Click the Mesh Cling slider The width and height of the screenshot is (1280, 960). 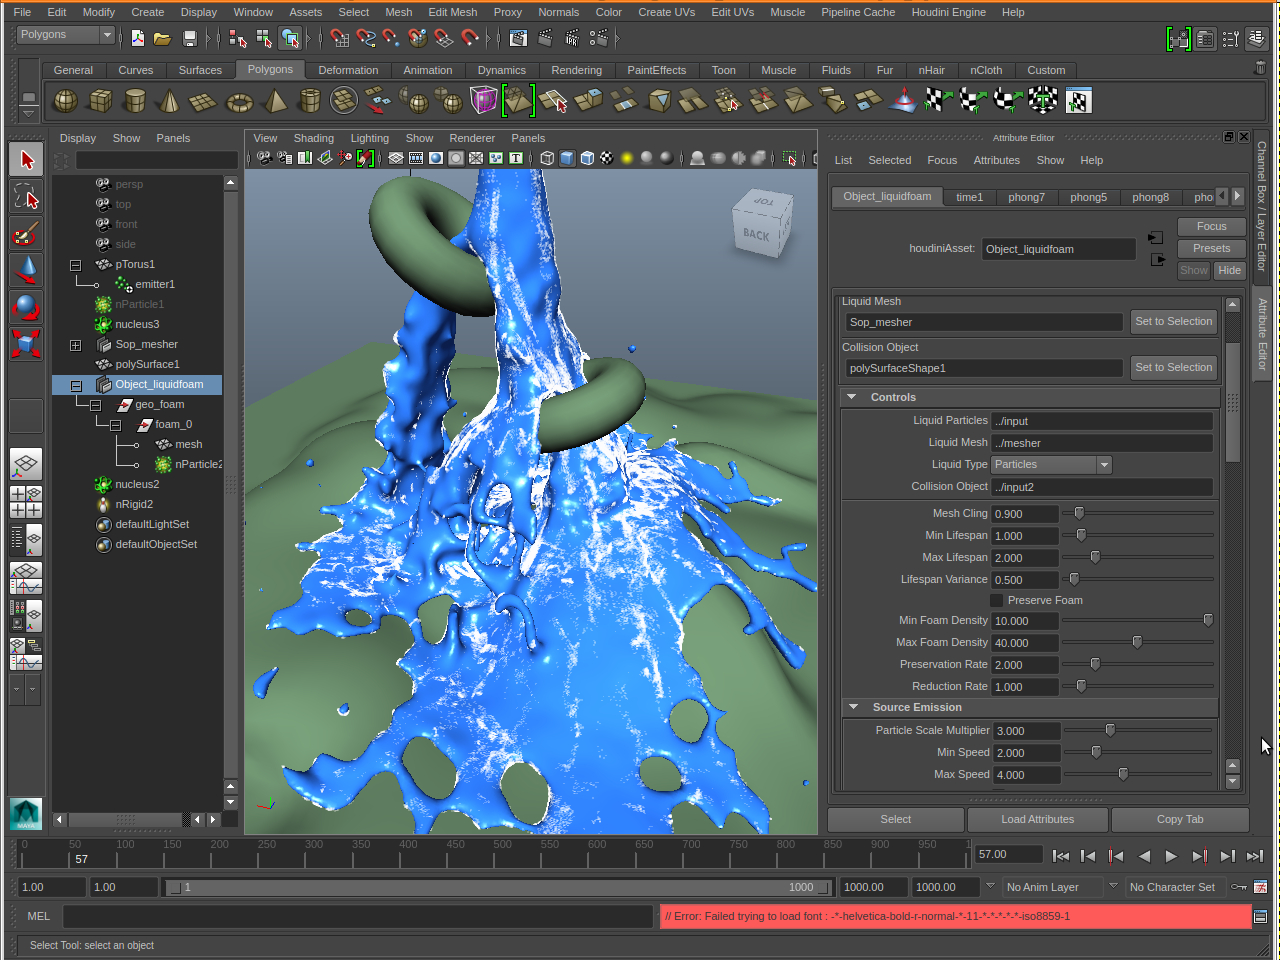click(1079, 513)
